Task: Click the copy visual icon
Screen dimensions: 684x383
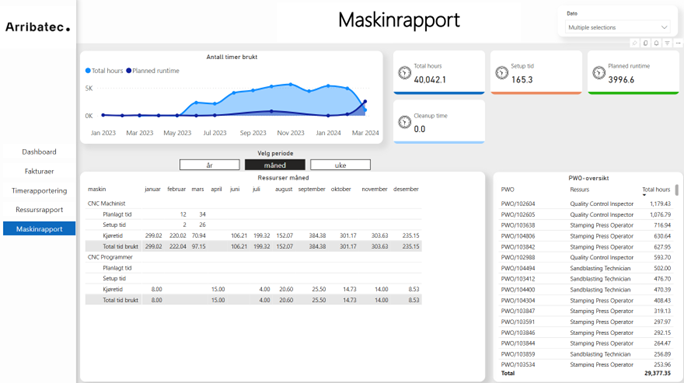Action: pyautogui.click(x=646, y=43)
